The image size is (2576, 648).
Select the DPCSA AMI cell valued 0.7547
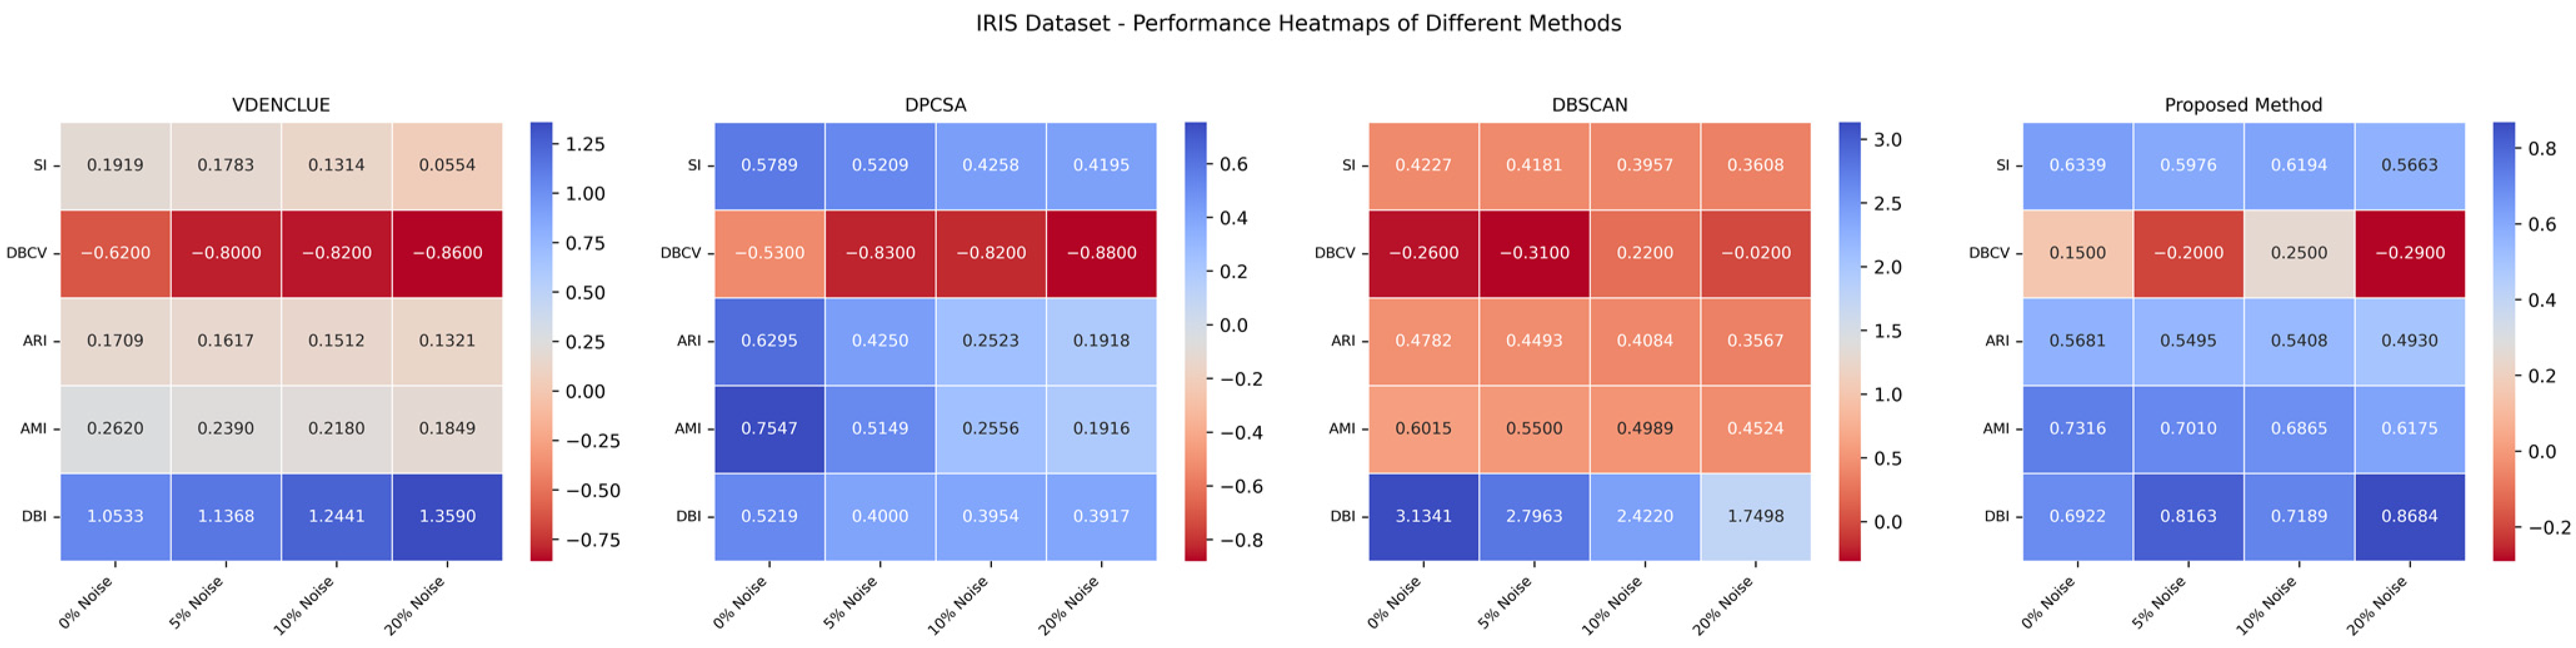pos(769,428)
